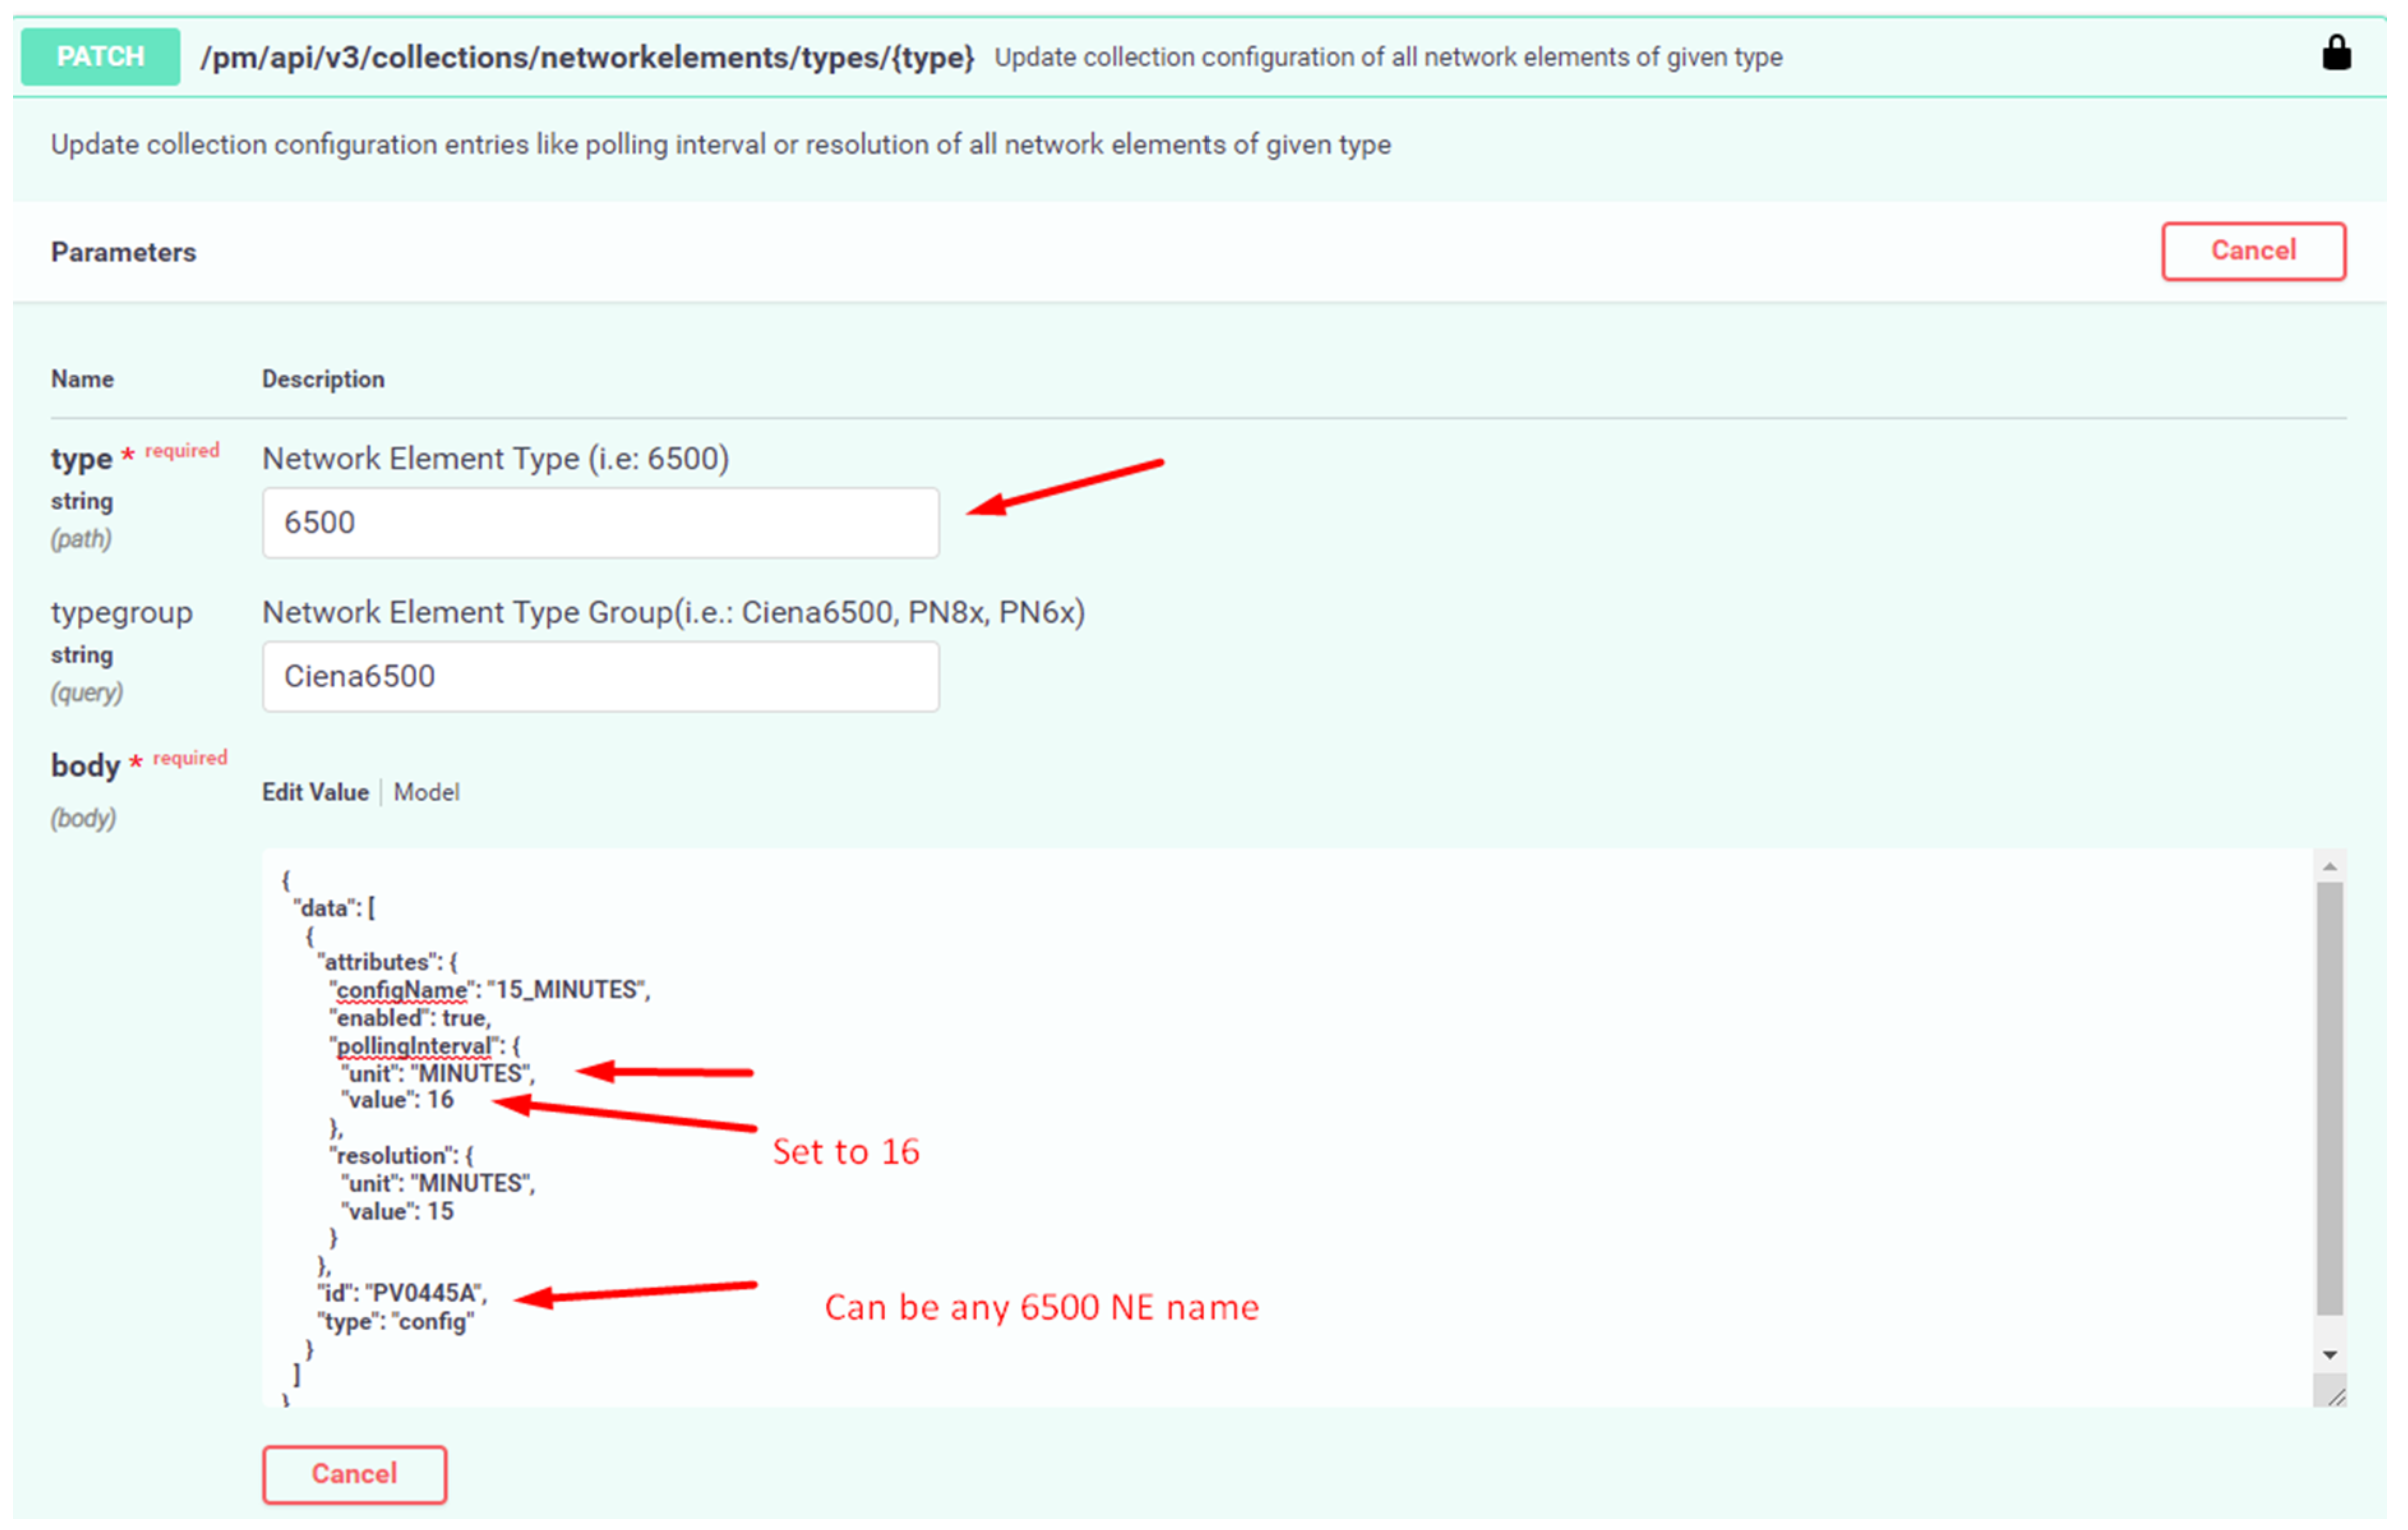Click the typegroup field containing Ciena6500
Image resolution: width=2408 pixels, height=1530 pixels.
pyautogui.click(x=600, y=676)
